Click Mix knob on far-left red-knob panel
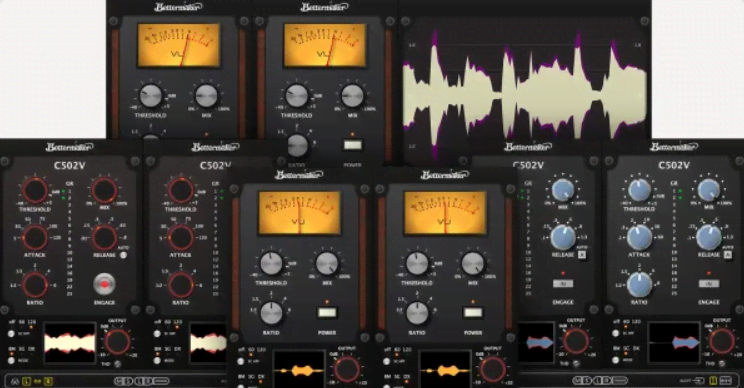This screenshot has height=388, width=744. [104, 191]
